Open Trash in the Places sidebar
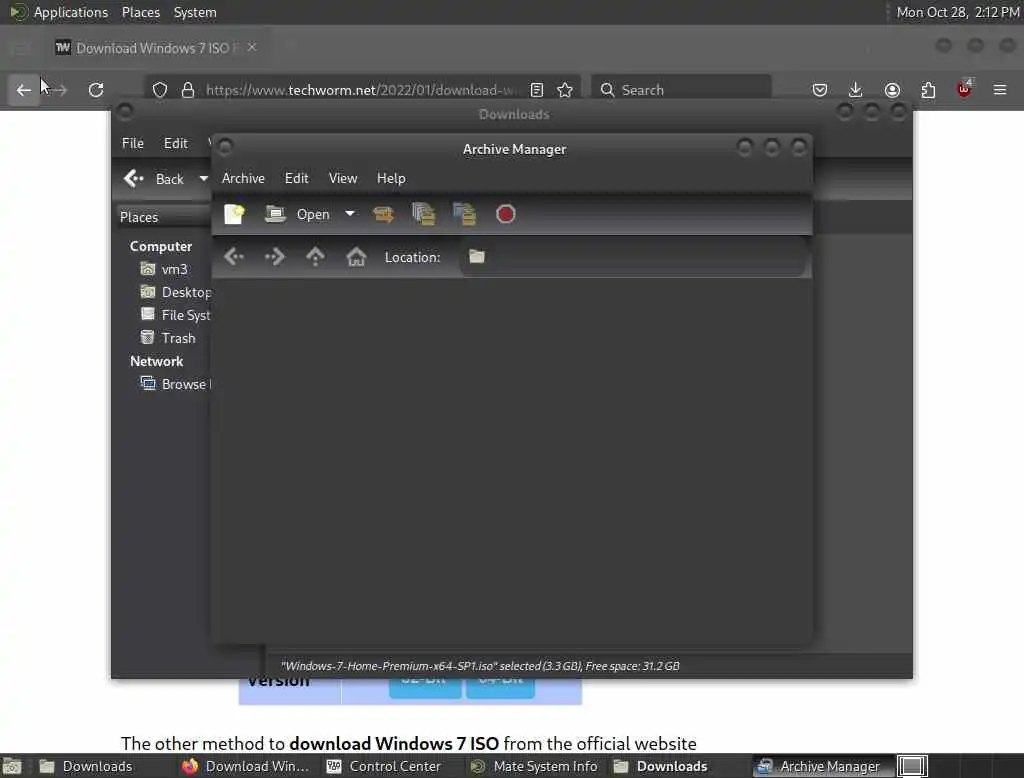This screenshot has height=778, width=1024. (168, 338)
